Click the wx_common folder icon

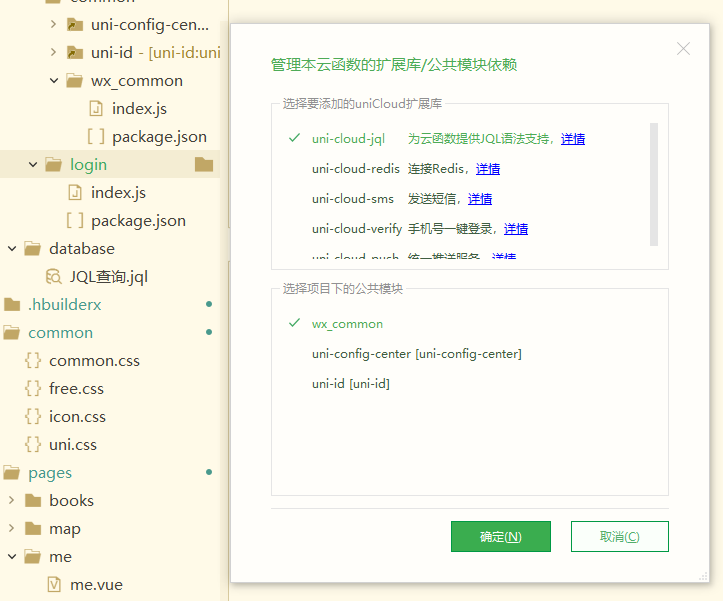click(x=75, y=81)
